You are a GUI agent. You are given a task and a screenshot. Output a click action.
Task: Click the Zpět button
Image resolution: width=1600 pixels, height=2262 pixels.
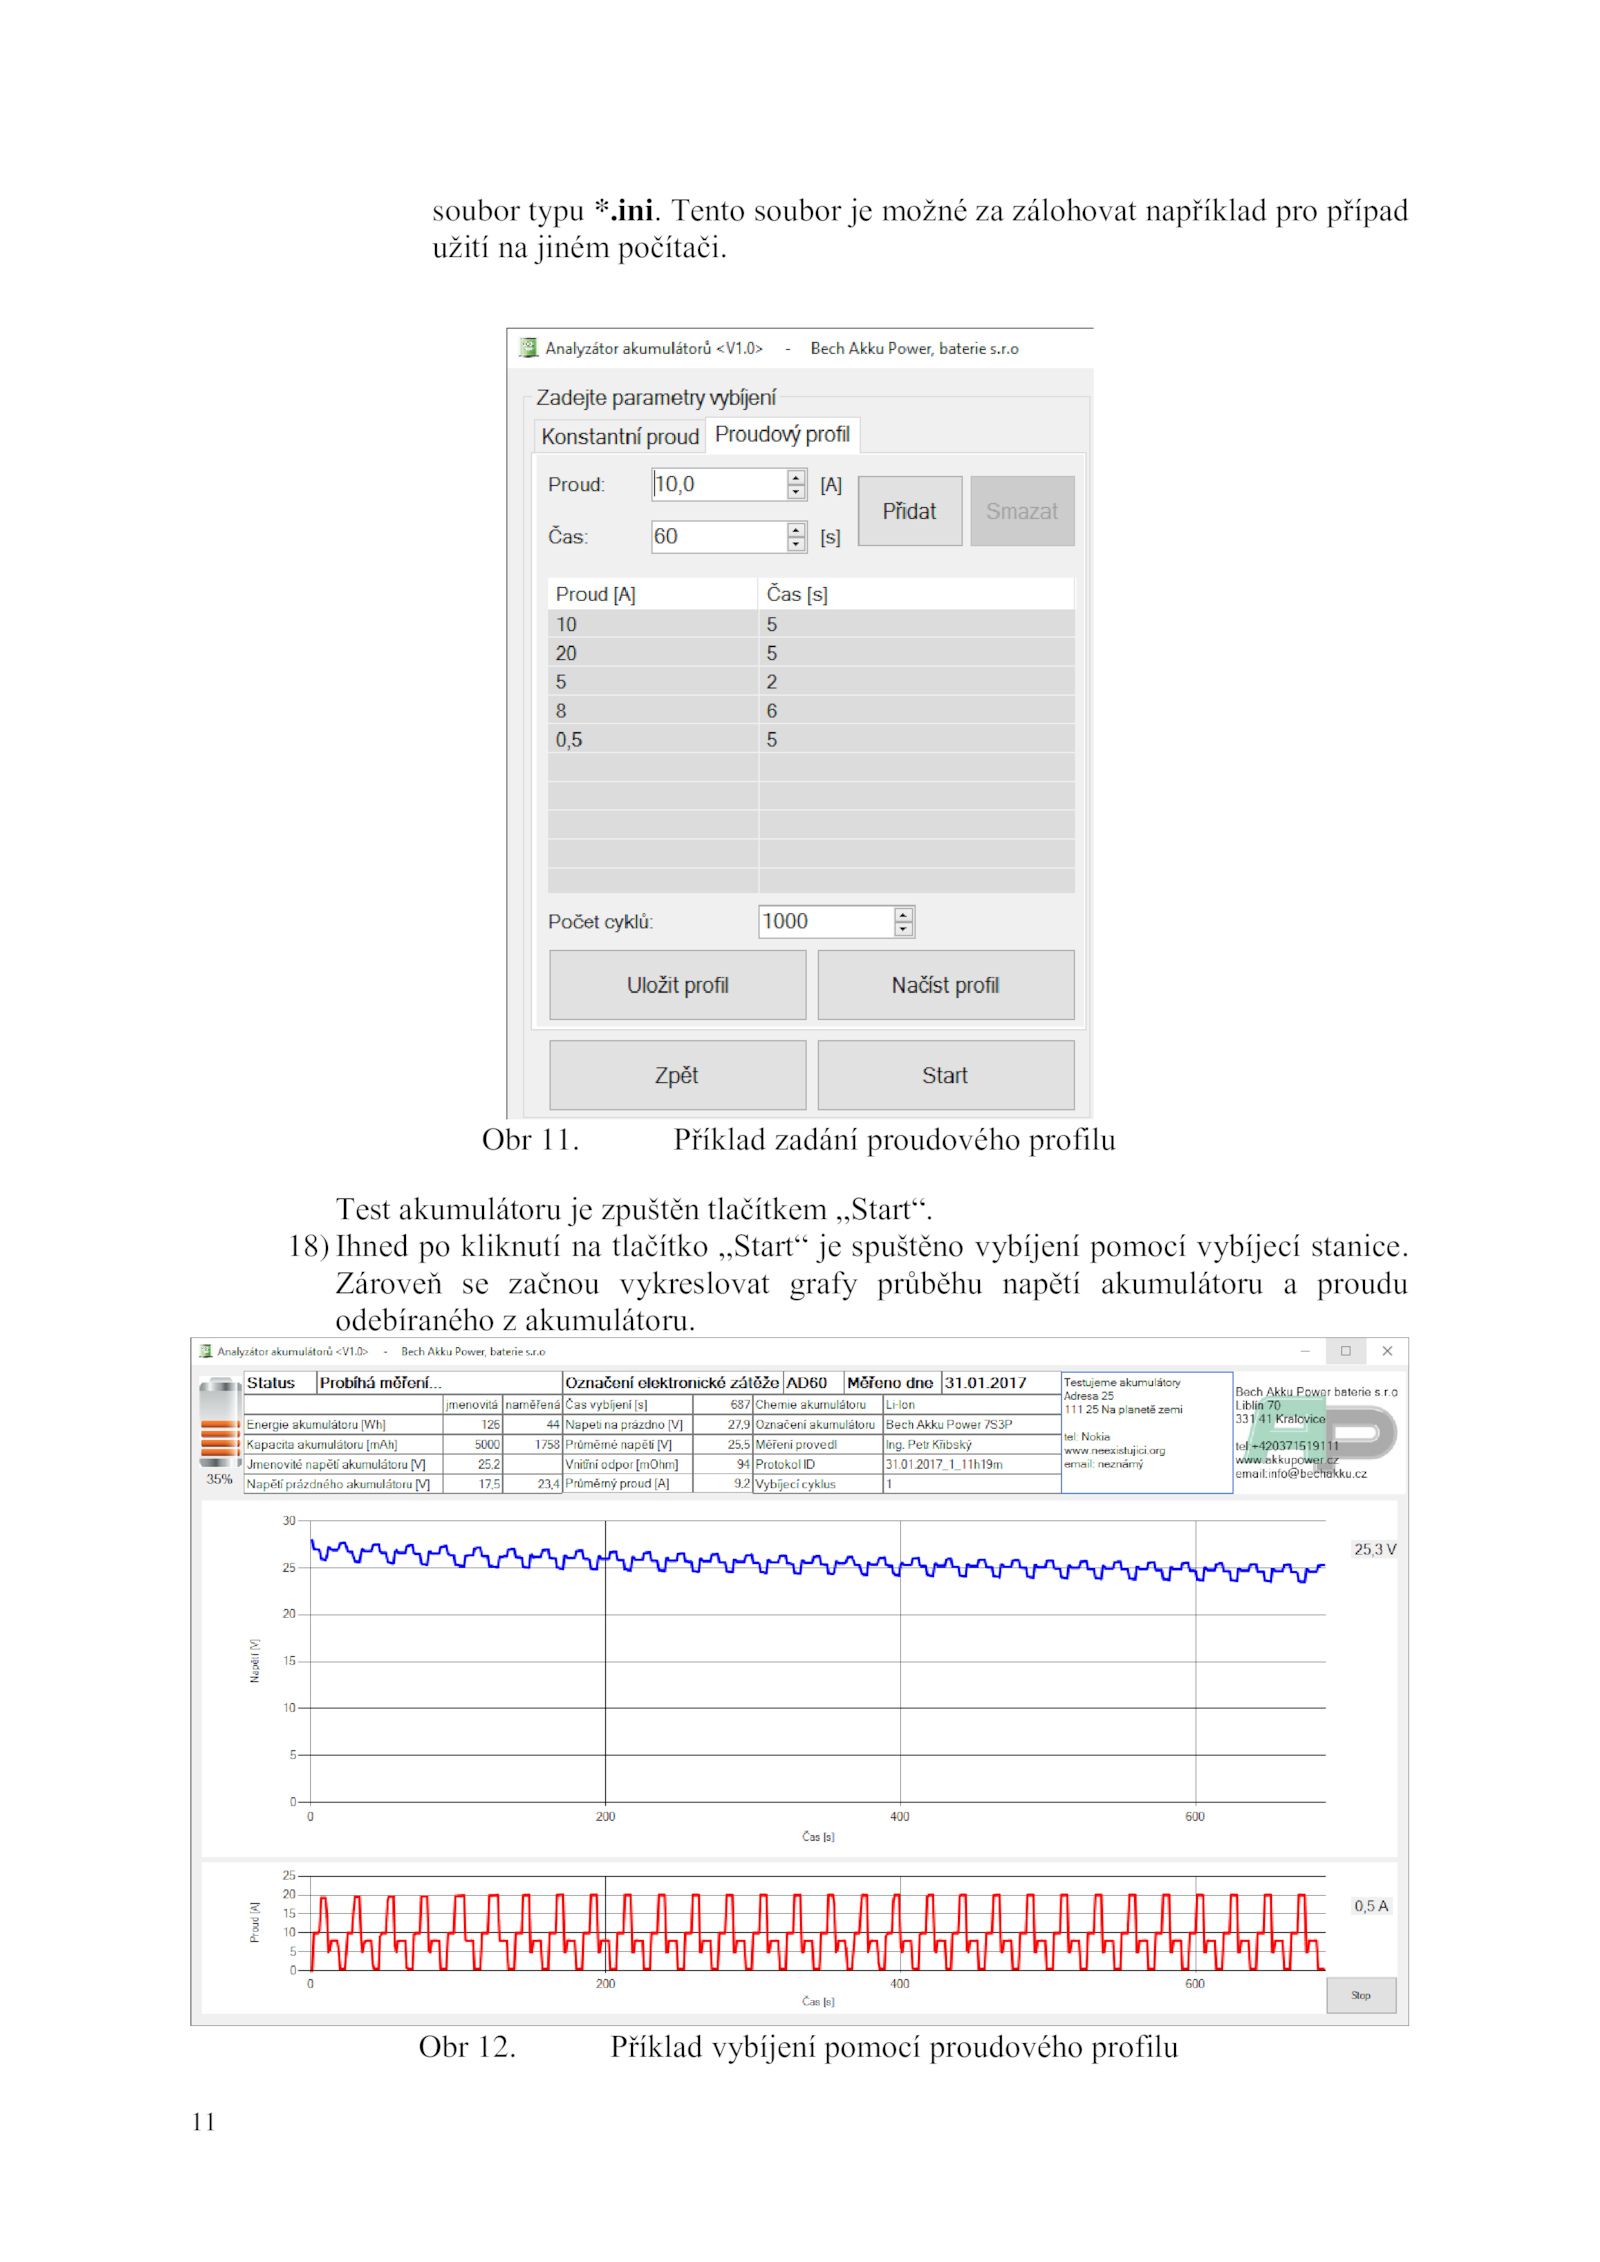click(x=677, y=1075)
